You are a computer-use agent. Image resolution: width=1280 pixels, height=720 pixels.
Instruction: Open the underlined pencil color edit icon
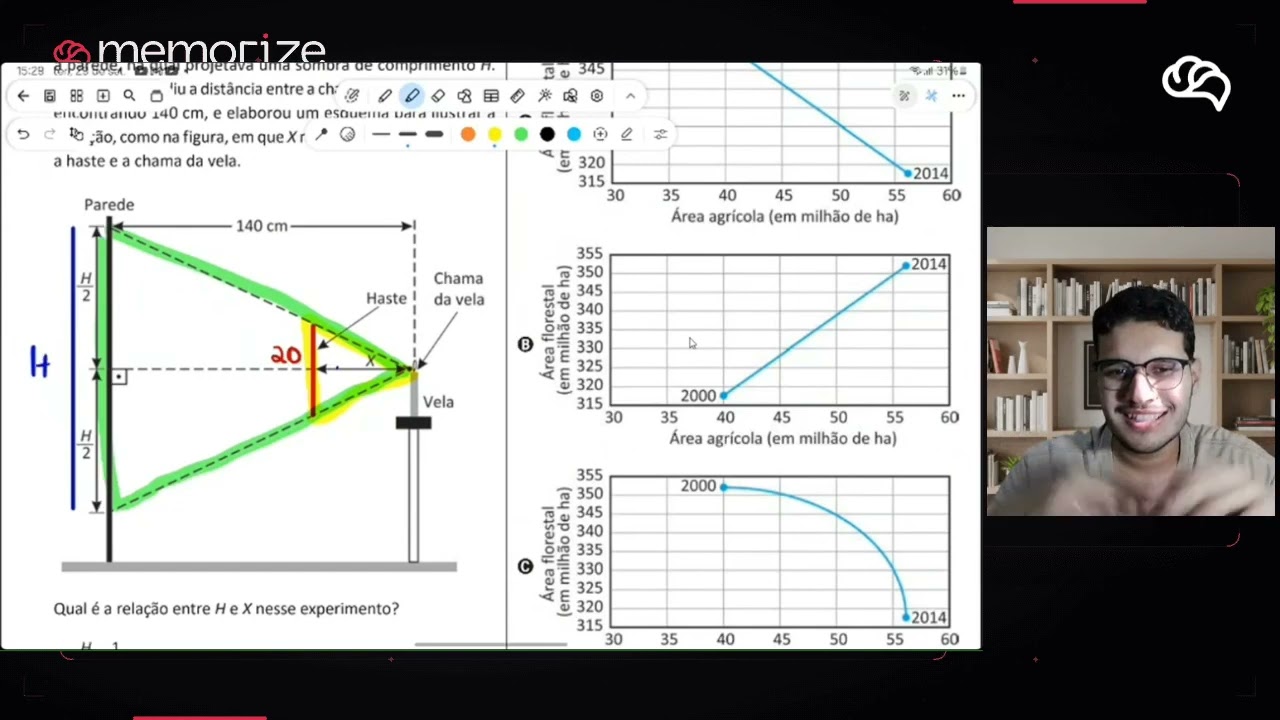627,134
